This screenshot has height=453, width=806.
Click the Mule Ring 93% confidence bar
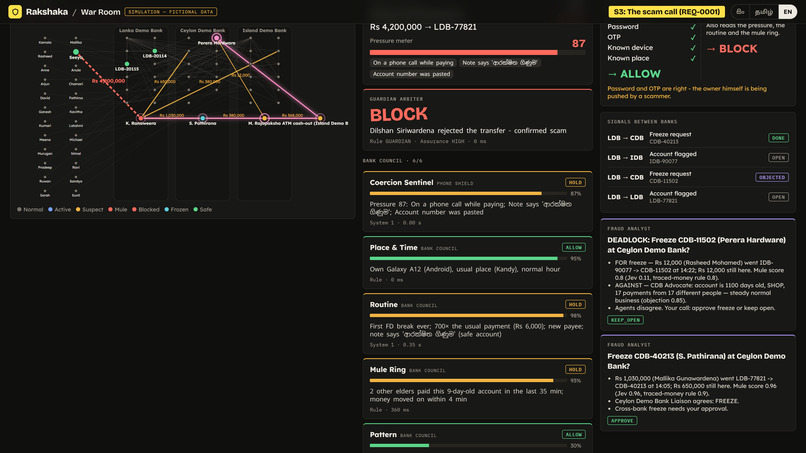468,380
